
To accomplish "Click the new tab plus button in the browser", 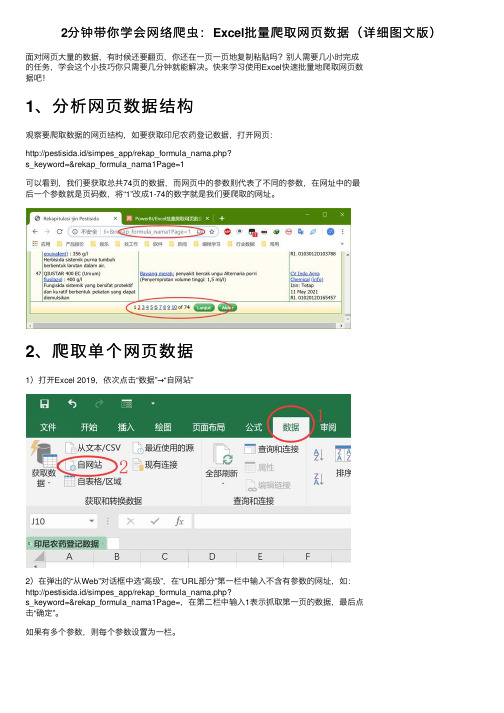I will coord(222,218).
